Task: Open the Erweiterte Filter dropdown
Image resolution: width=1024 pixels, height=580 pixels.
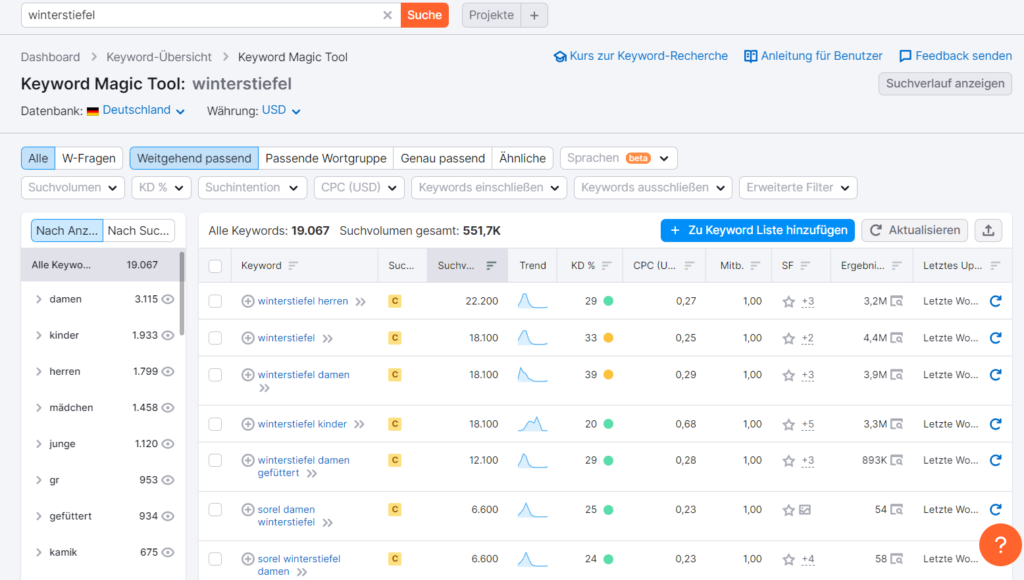Action: (x=797, y=187)
